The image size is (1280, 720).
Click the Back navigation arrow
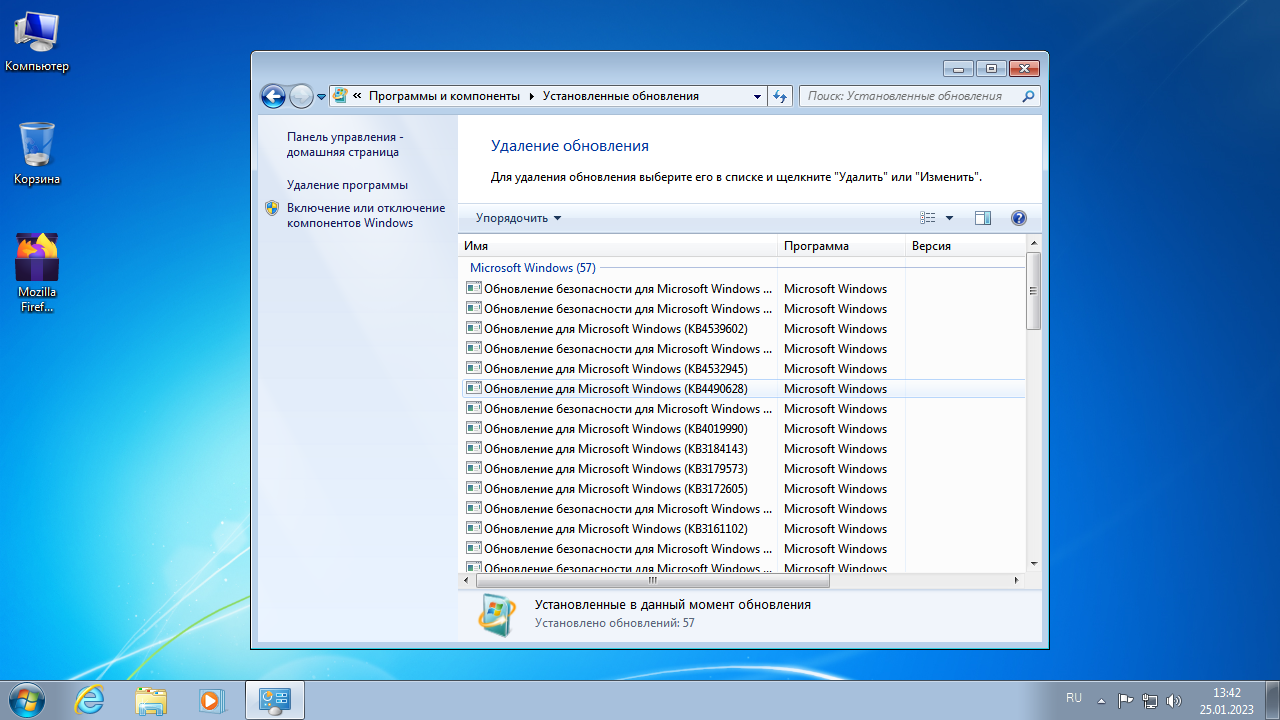tap(273, 96)
